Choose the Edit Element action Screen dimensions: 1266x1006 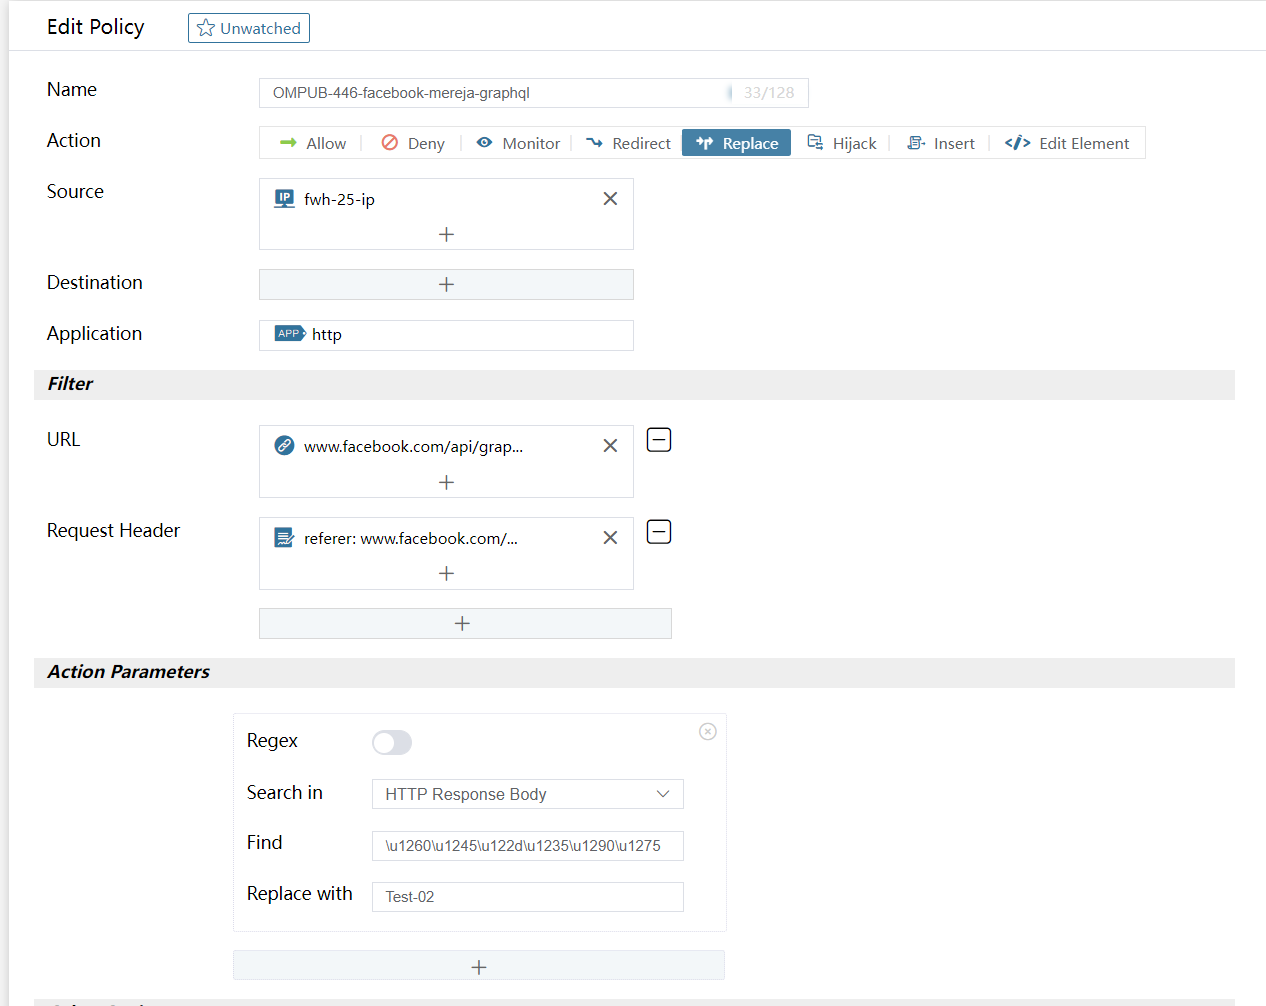click(1067, 143)
